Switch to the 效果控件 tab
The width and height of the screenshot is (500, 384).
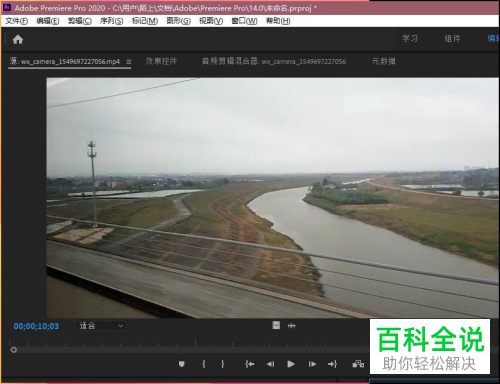pos(161,61)
